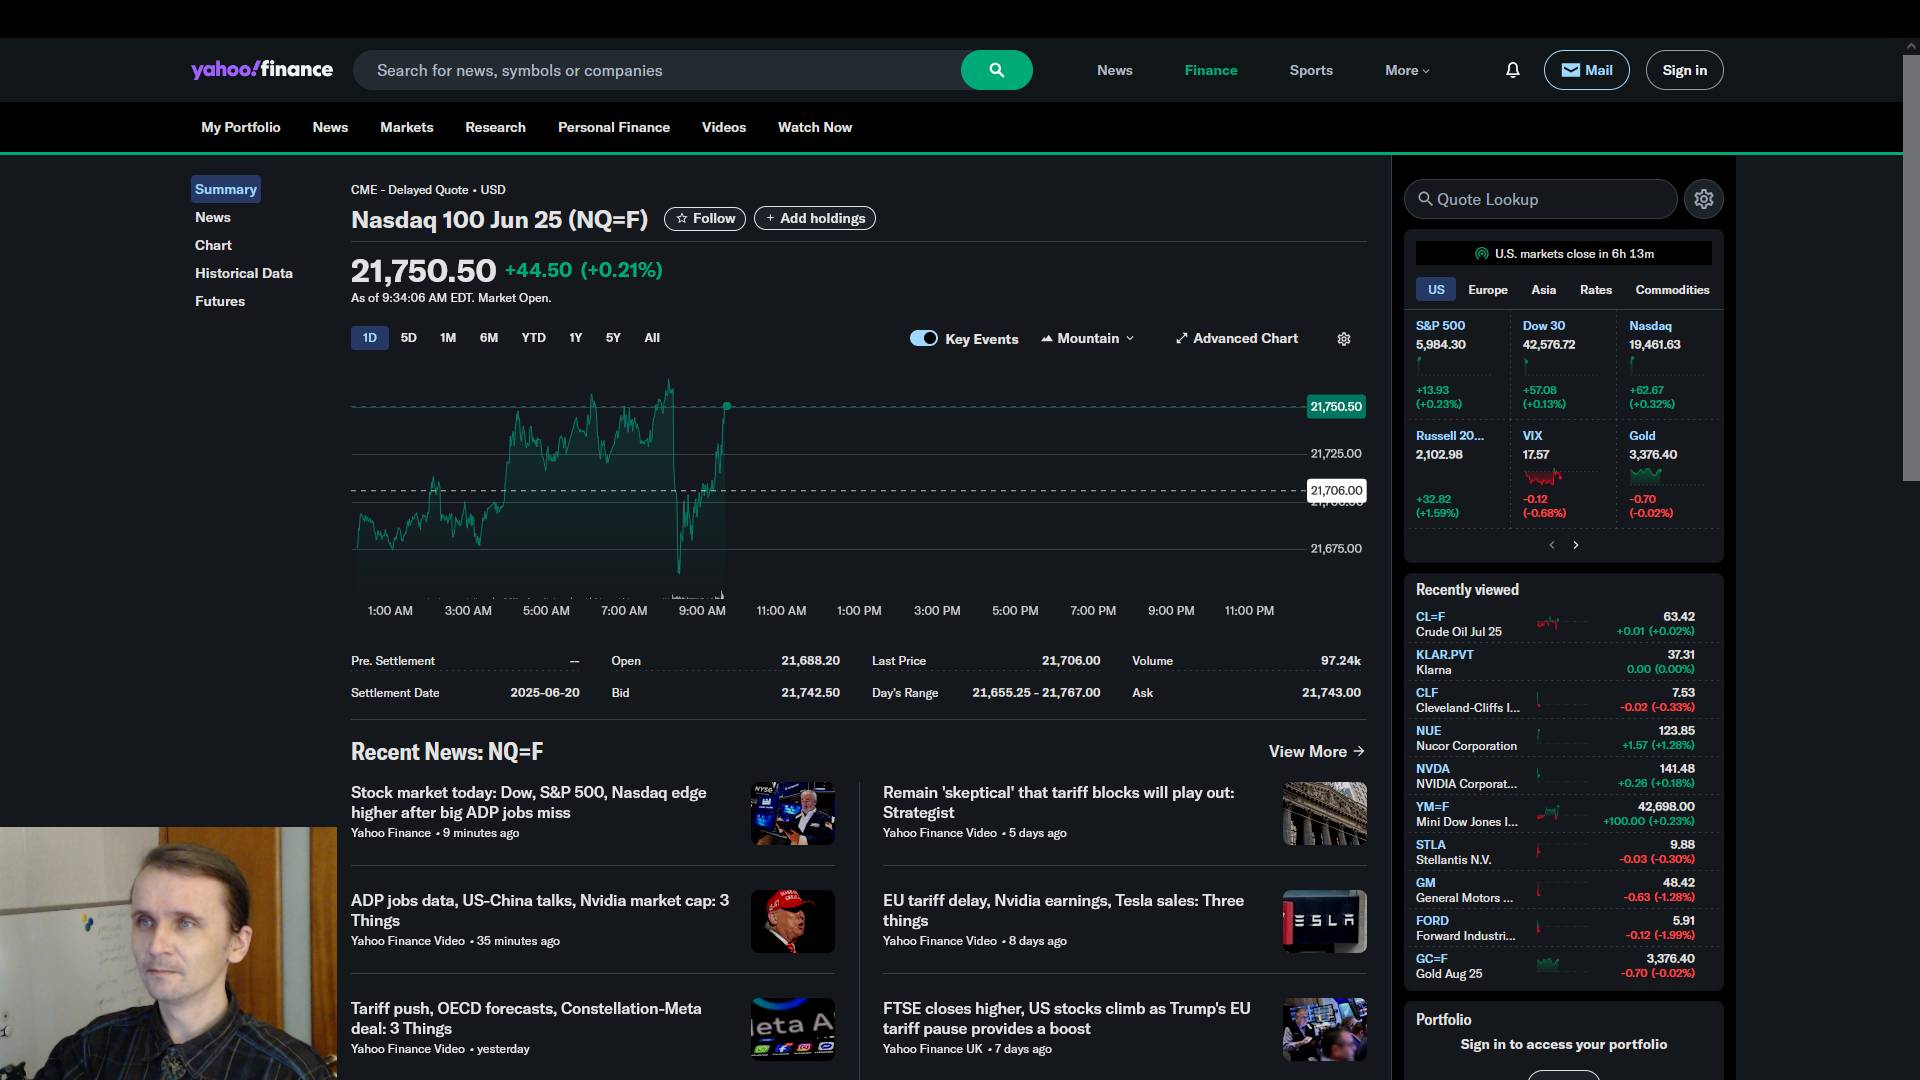This screenshot has width=1920, height=1080.
Task: Expand the More menu in header
Action: [x=1407, y=70]
